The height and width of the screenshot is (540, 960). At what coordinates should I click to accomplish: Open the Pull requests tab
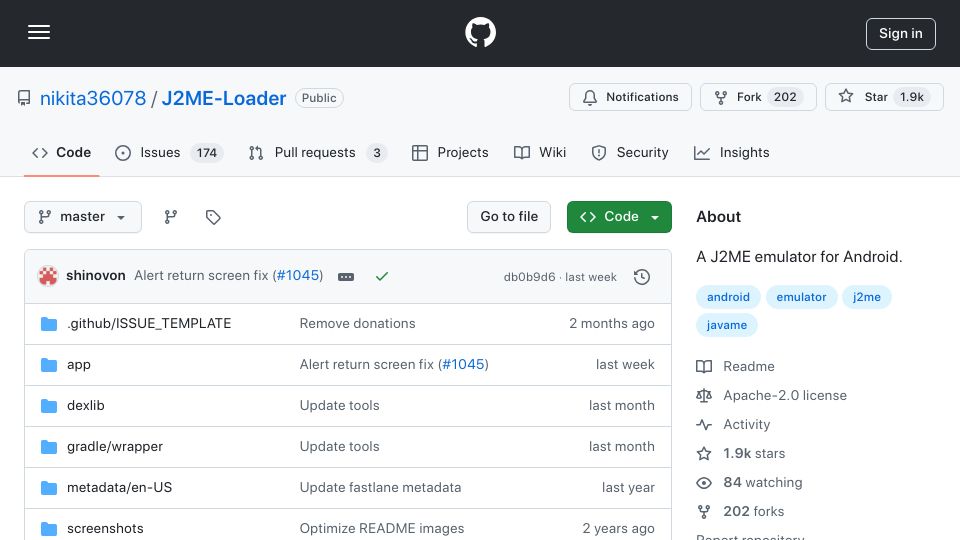point(318,152)
